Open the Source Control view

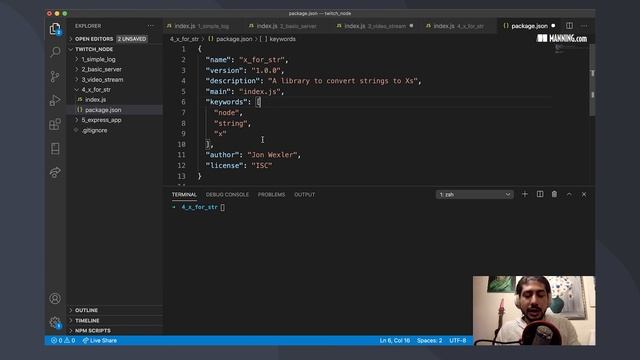pyautogui.click(x=55, y=76)
